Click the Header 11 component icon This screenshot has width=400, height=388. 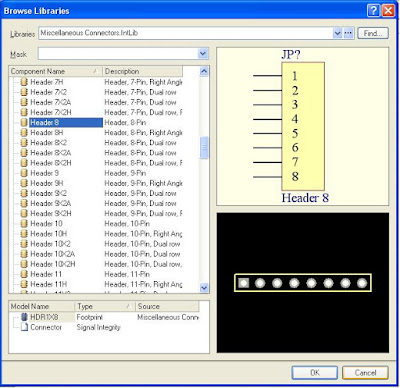coord(24,274)
